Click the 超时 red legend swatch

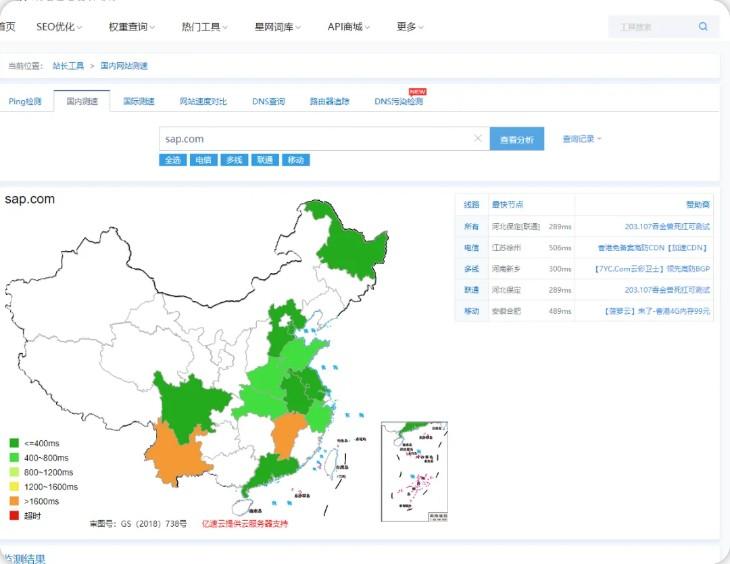click(14, 515)
